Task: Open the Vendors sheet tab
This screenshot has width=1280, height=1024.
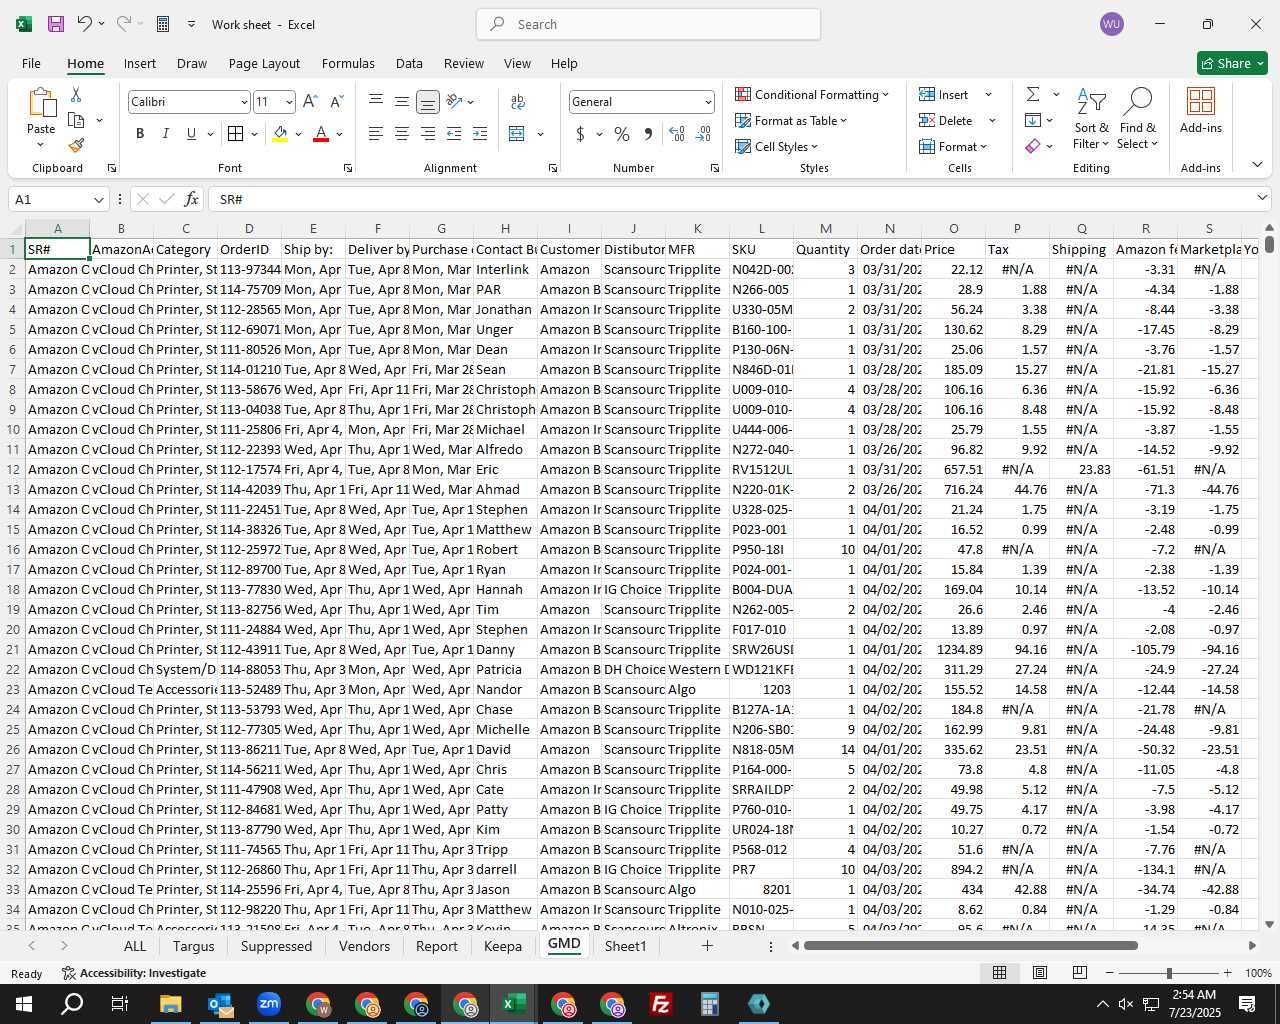Action: 364,945
